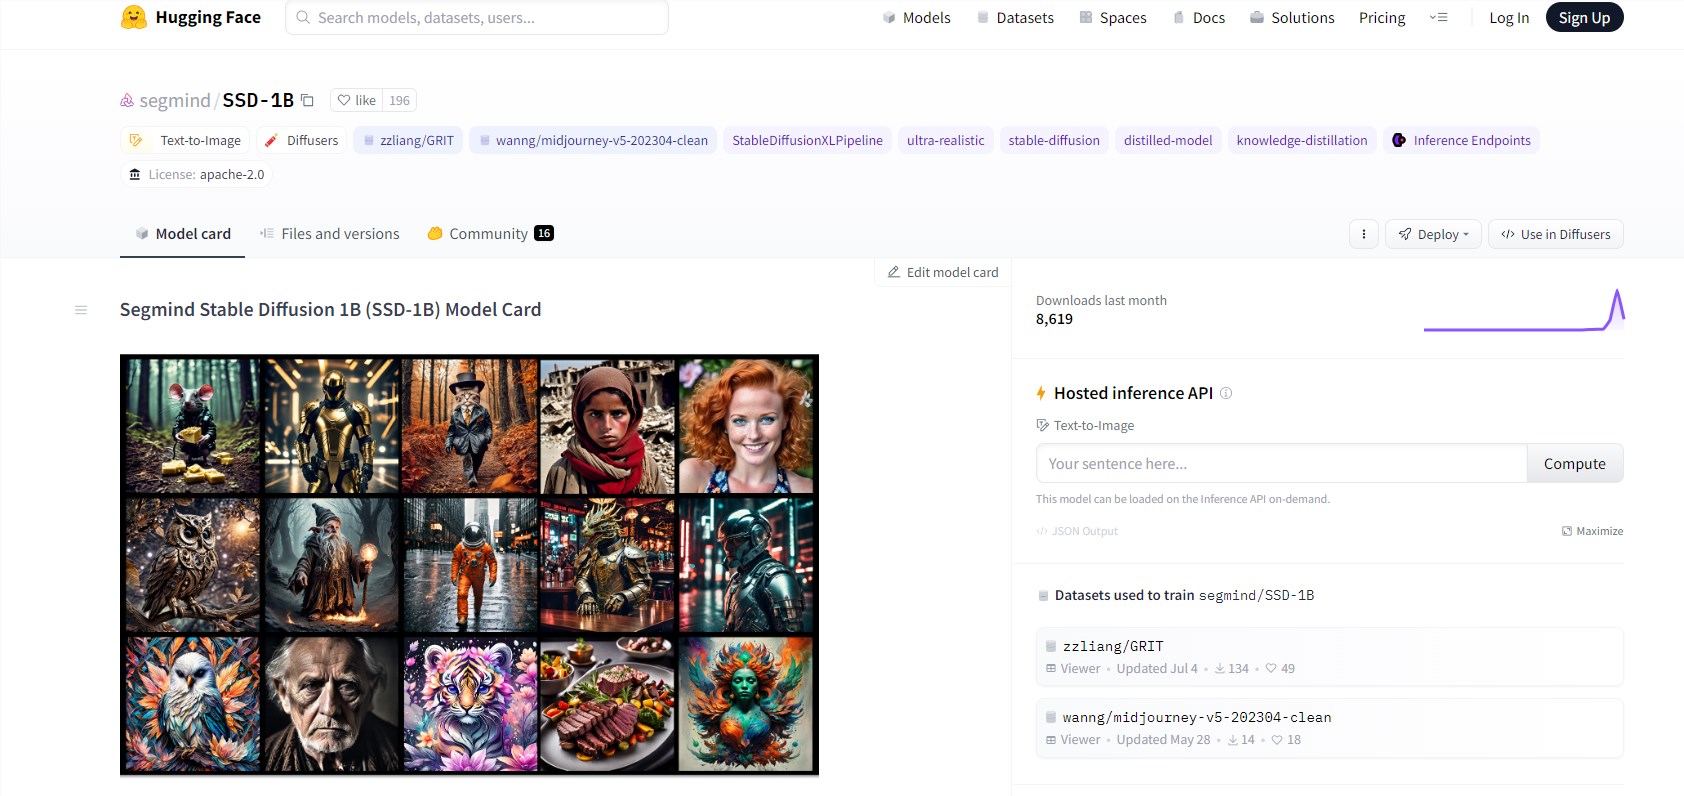Viewport: 1684px width, 796px height.
Task: Click the heart like button
Action: click(356, 100)
